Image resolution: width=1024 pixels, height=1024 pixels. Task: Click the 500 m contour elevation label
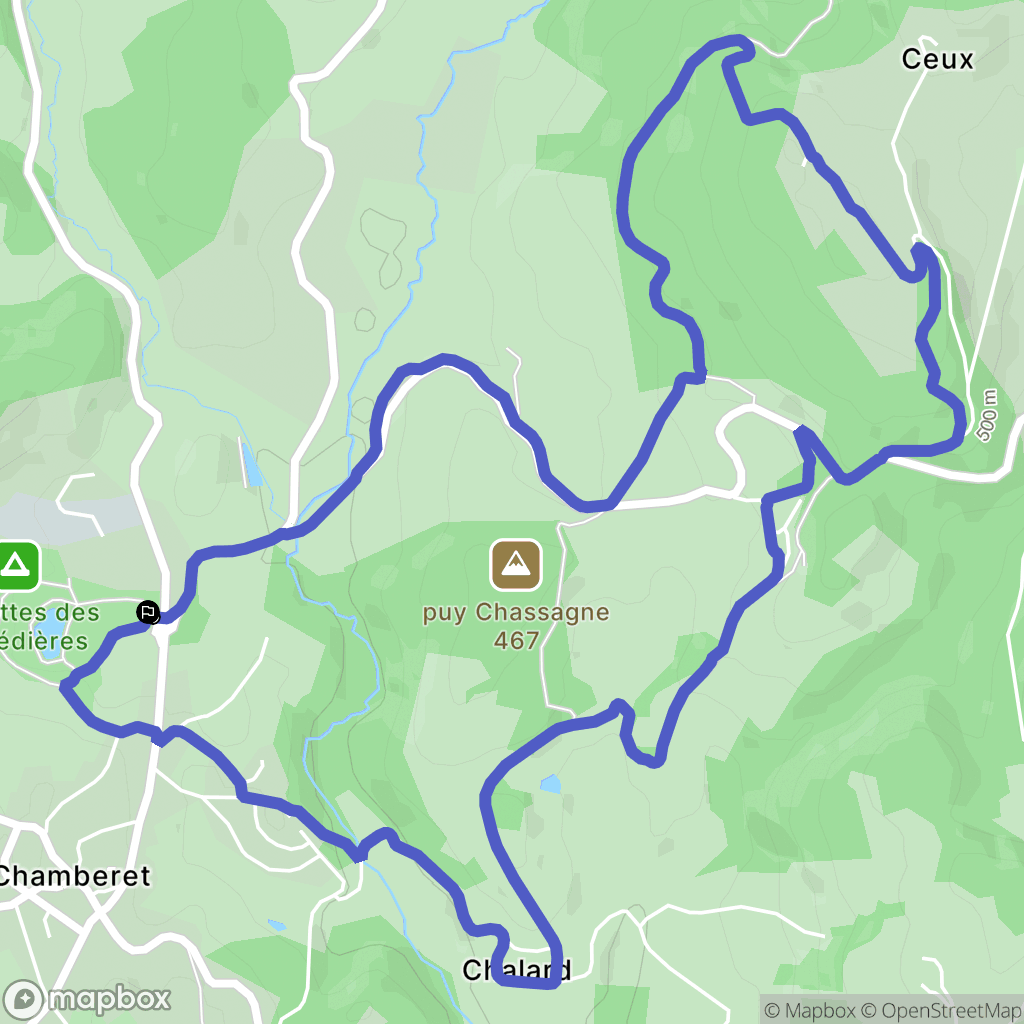tap(987, 415)
